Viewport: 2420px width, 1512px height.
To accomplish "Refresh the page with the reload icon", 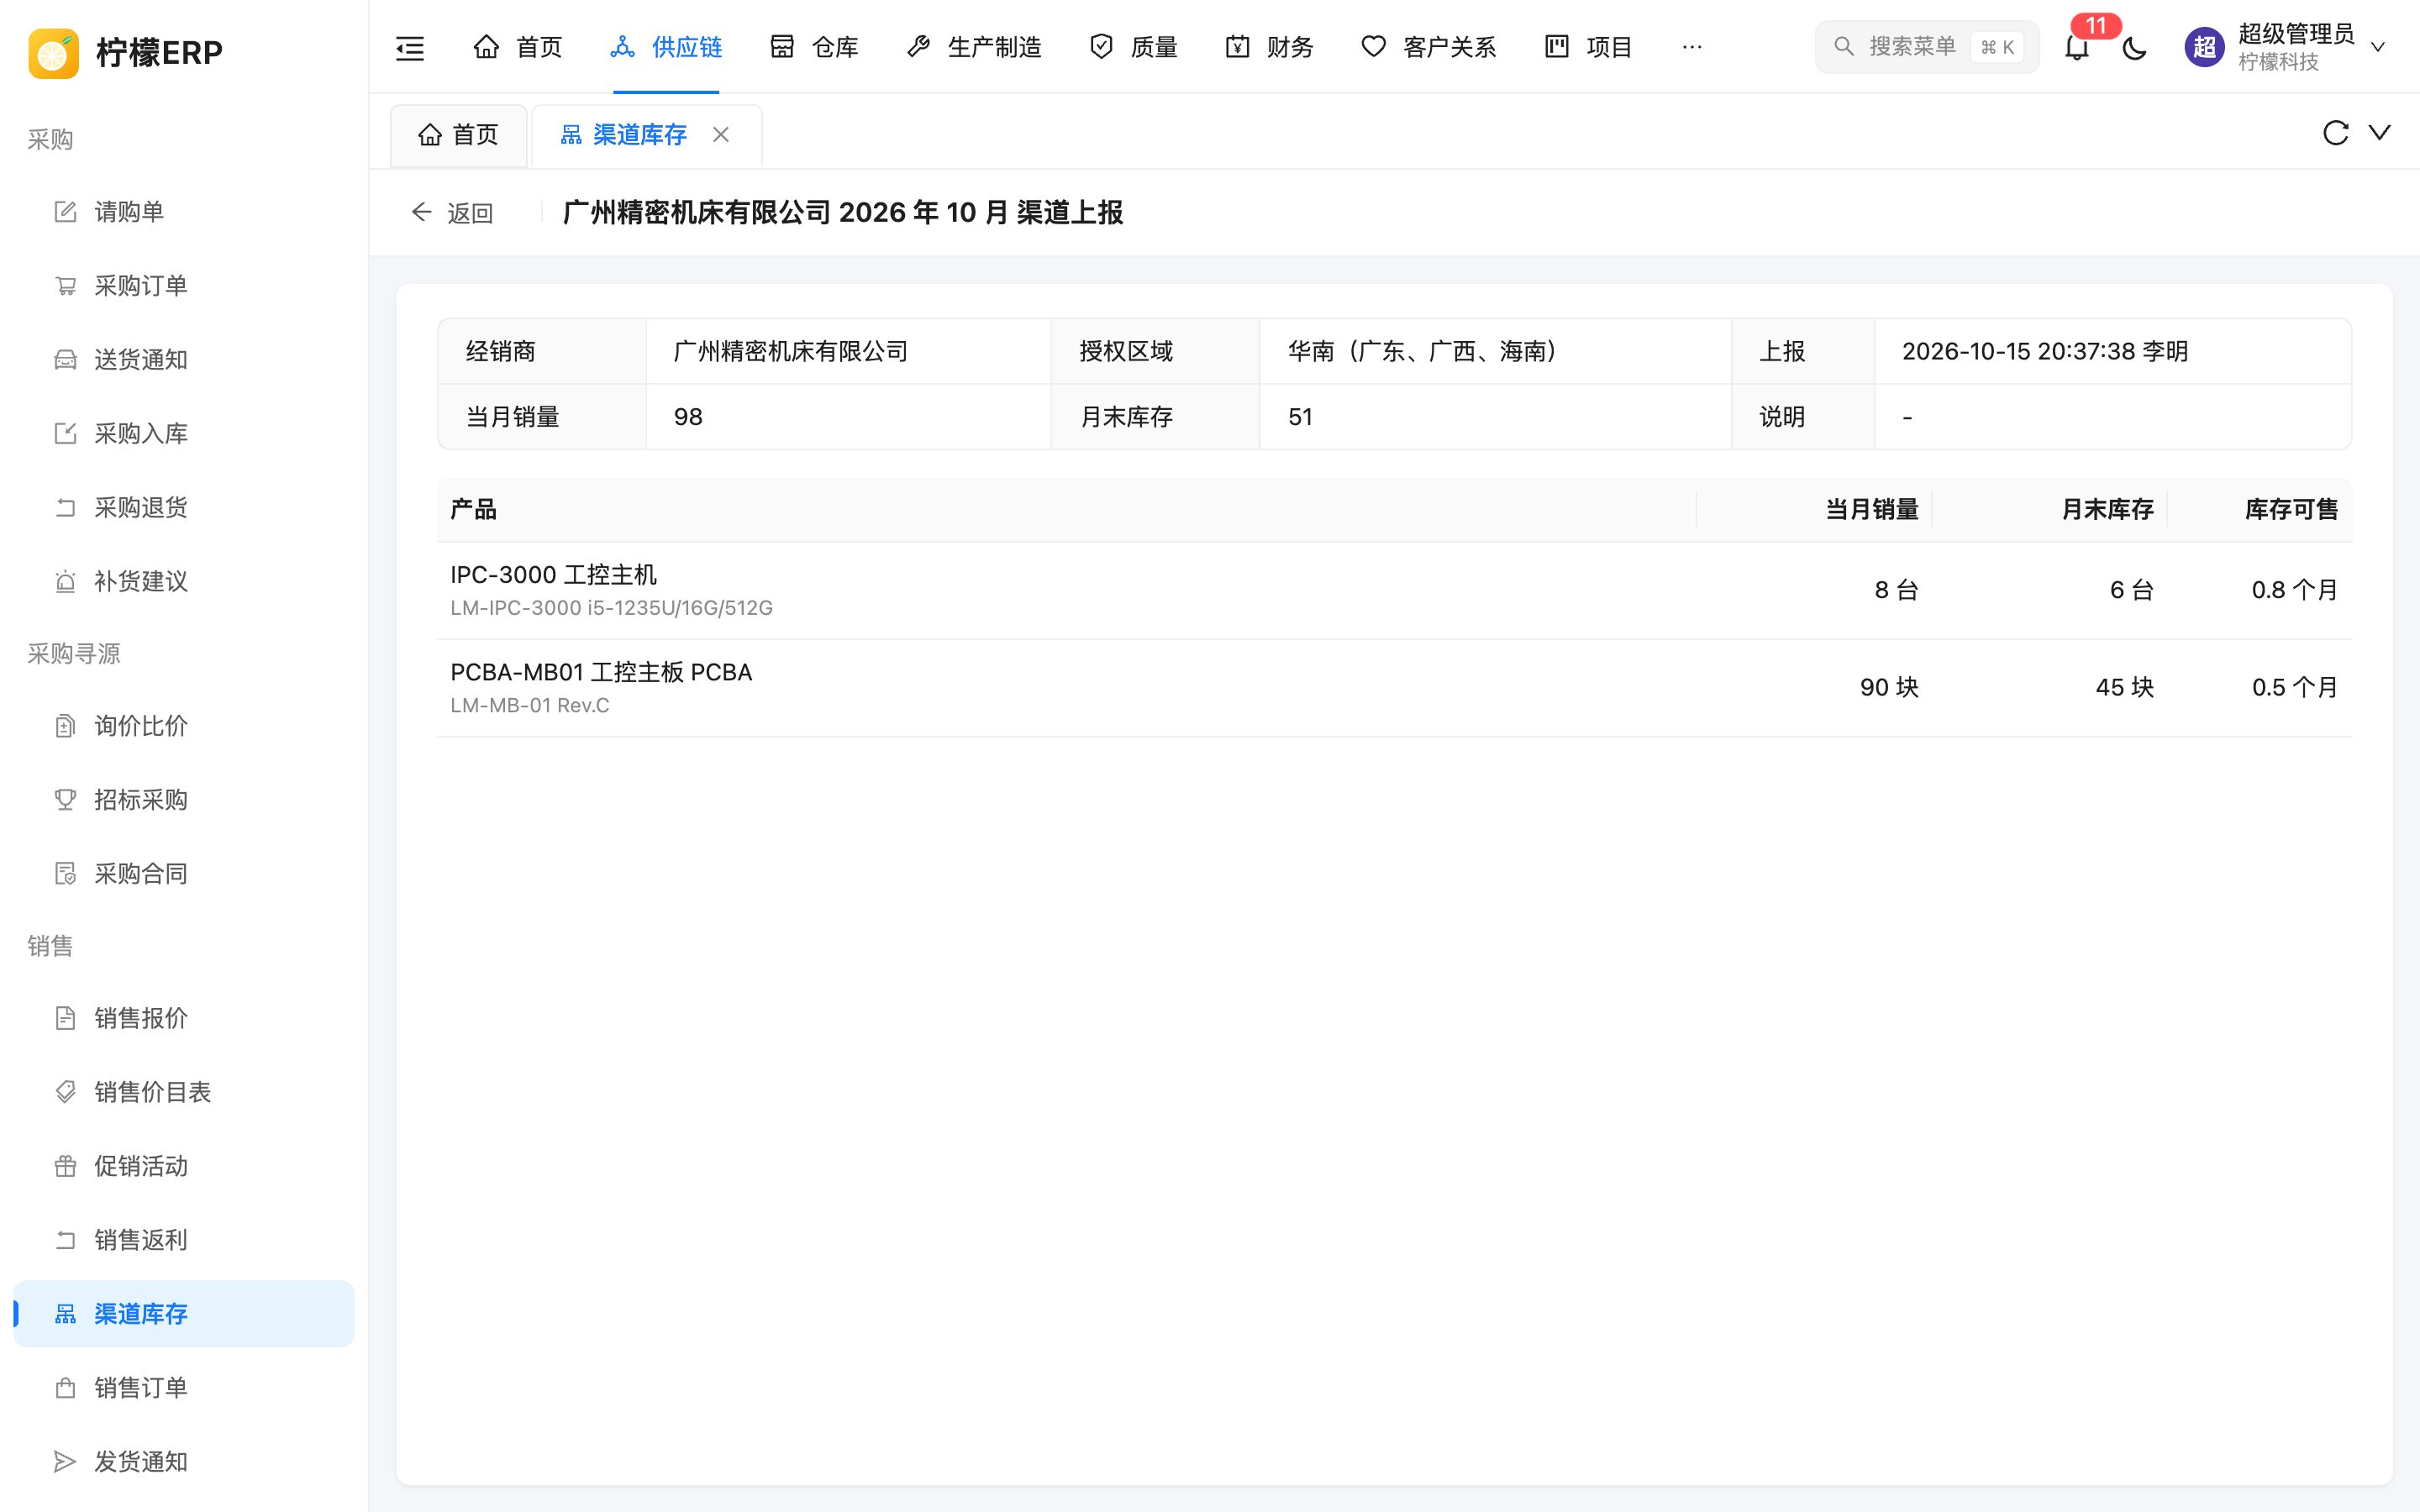I will [2335, 133].
